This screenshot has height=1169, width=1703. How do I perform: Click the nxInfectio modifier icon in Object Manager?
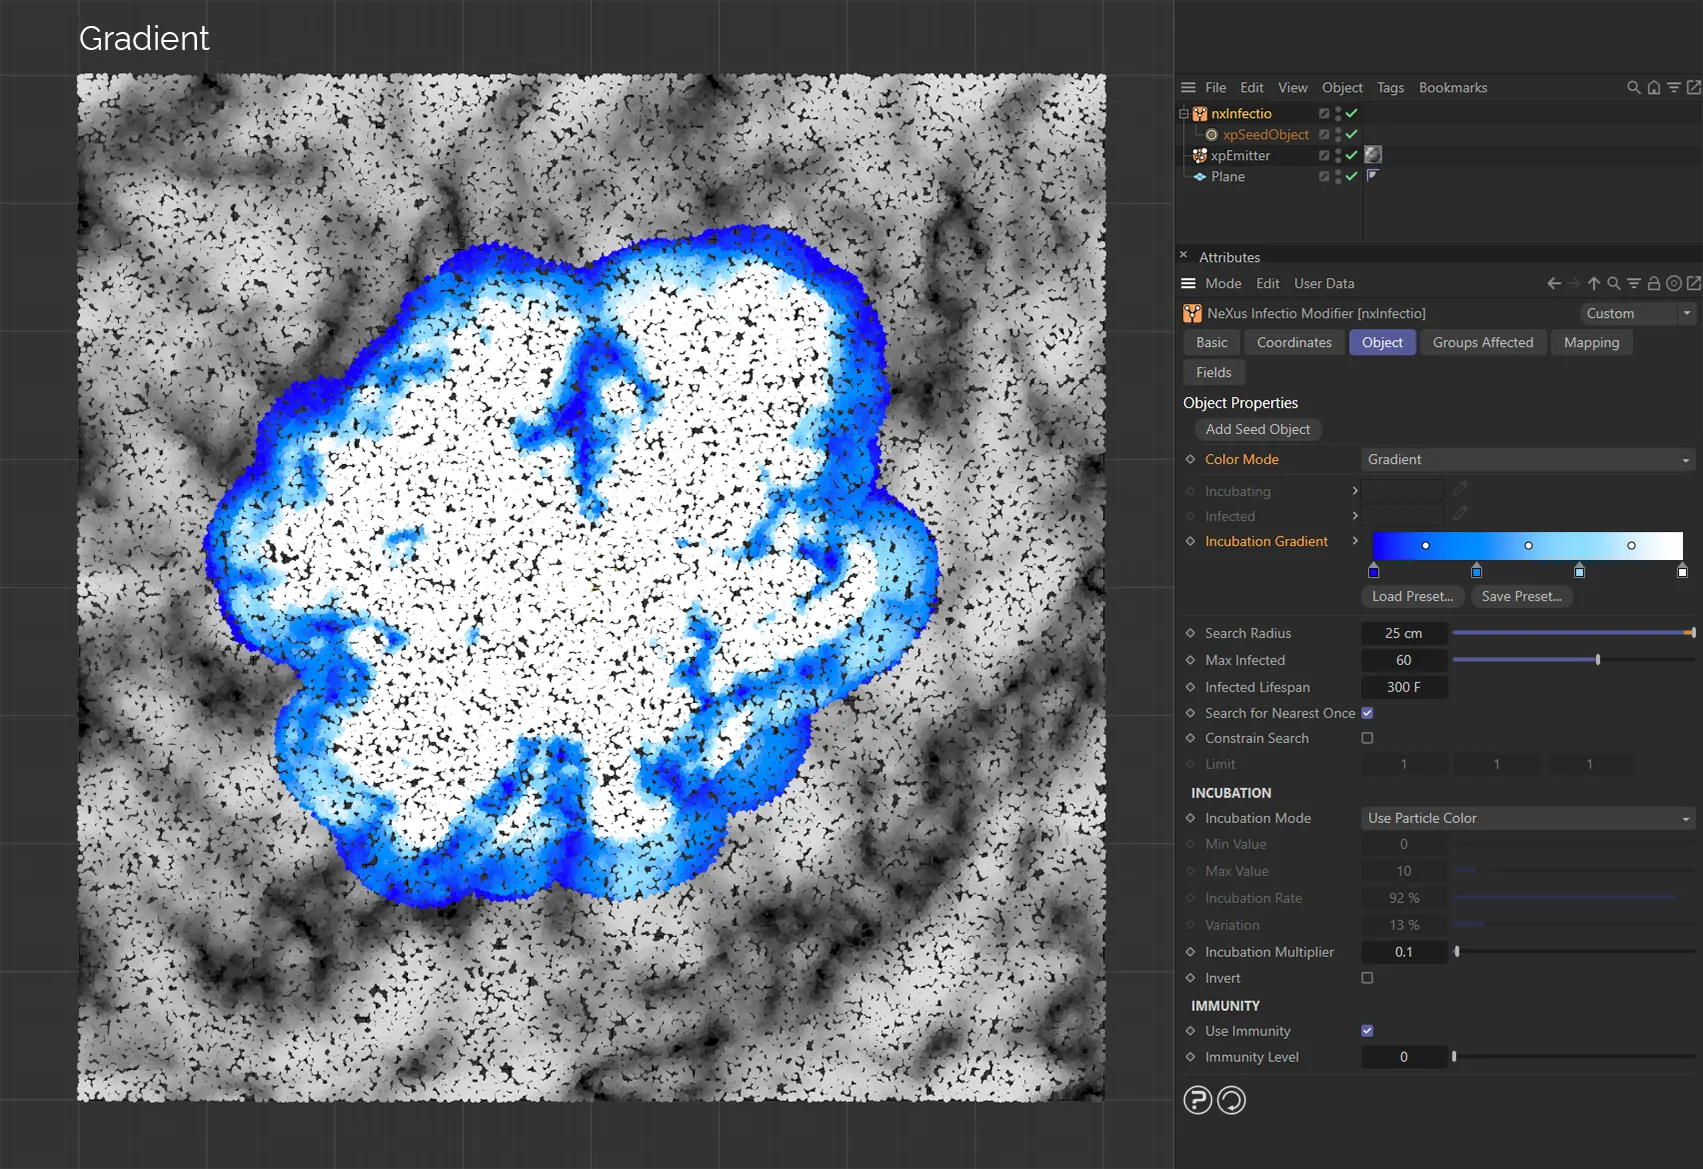[1200, 114]
